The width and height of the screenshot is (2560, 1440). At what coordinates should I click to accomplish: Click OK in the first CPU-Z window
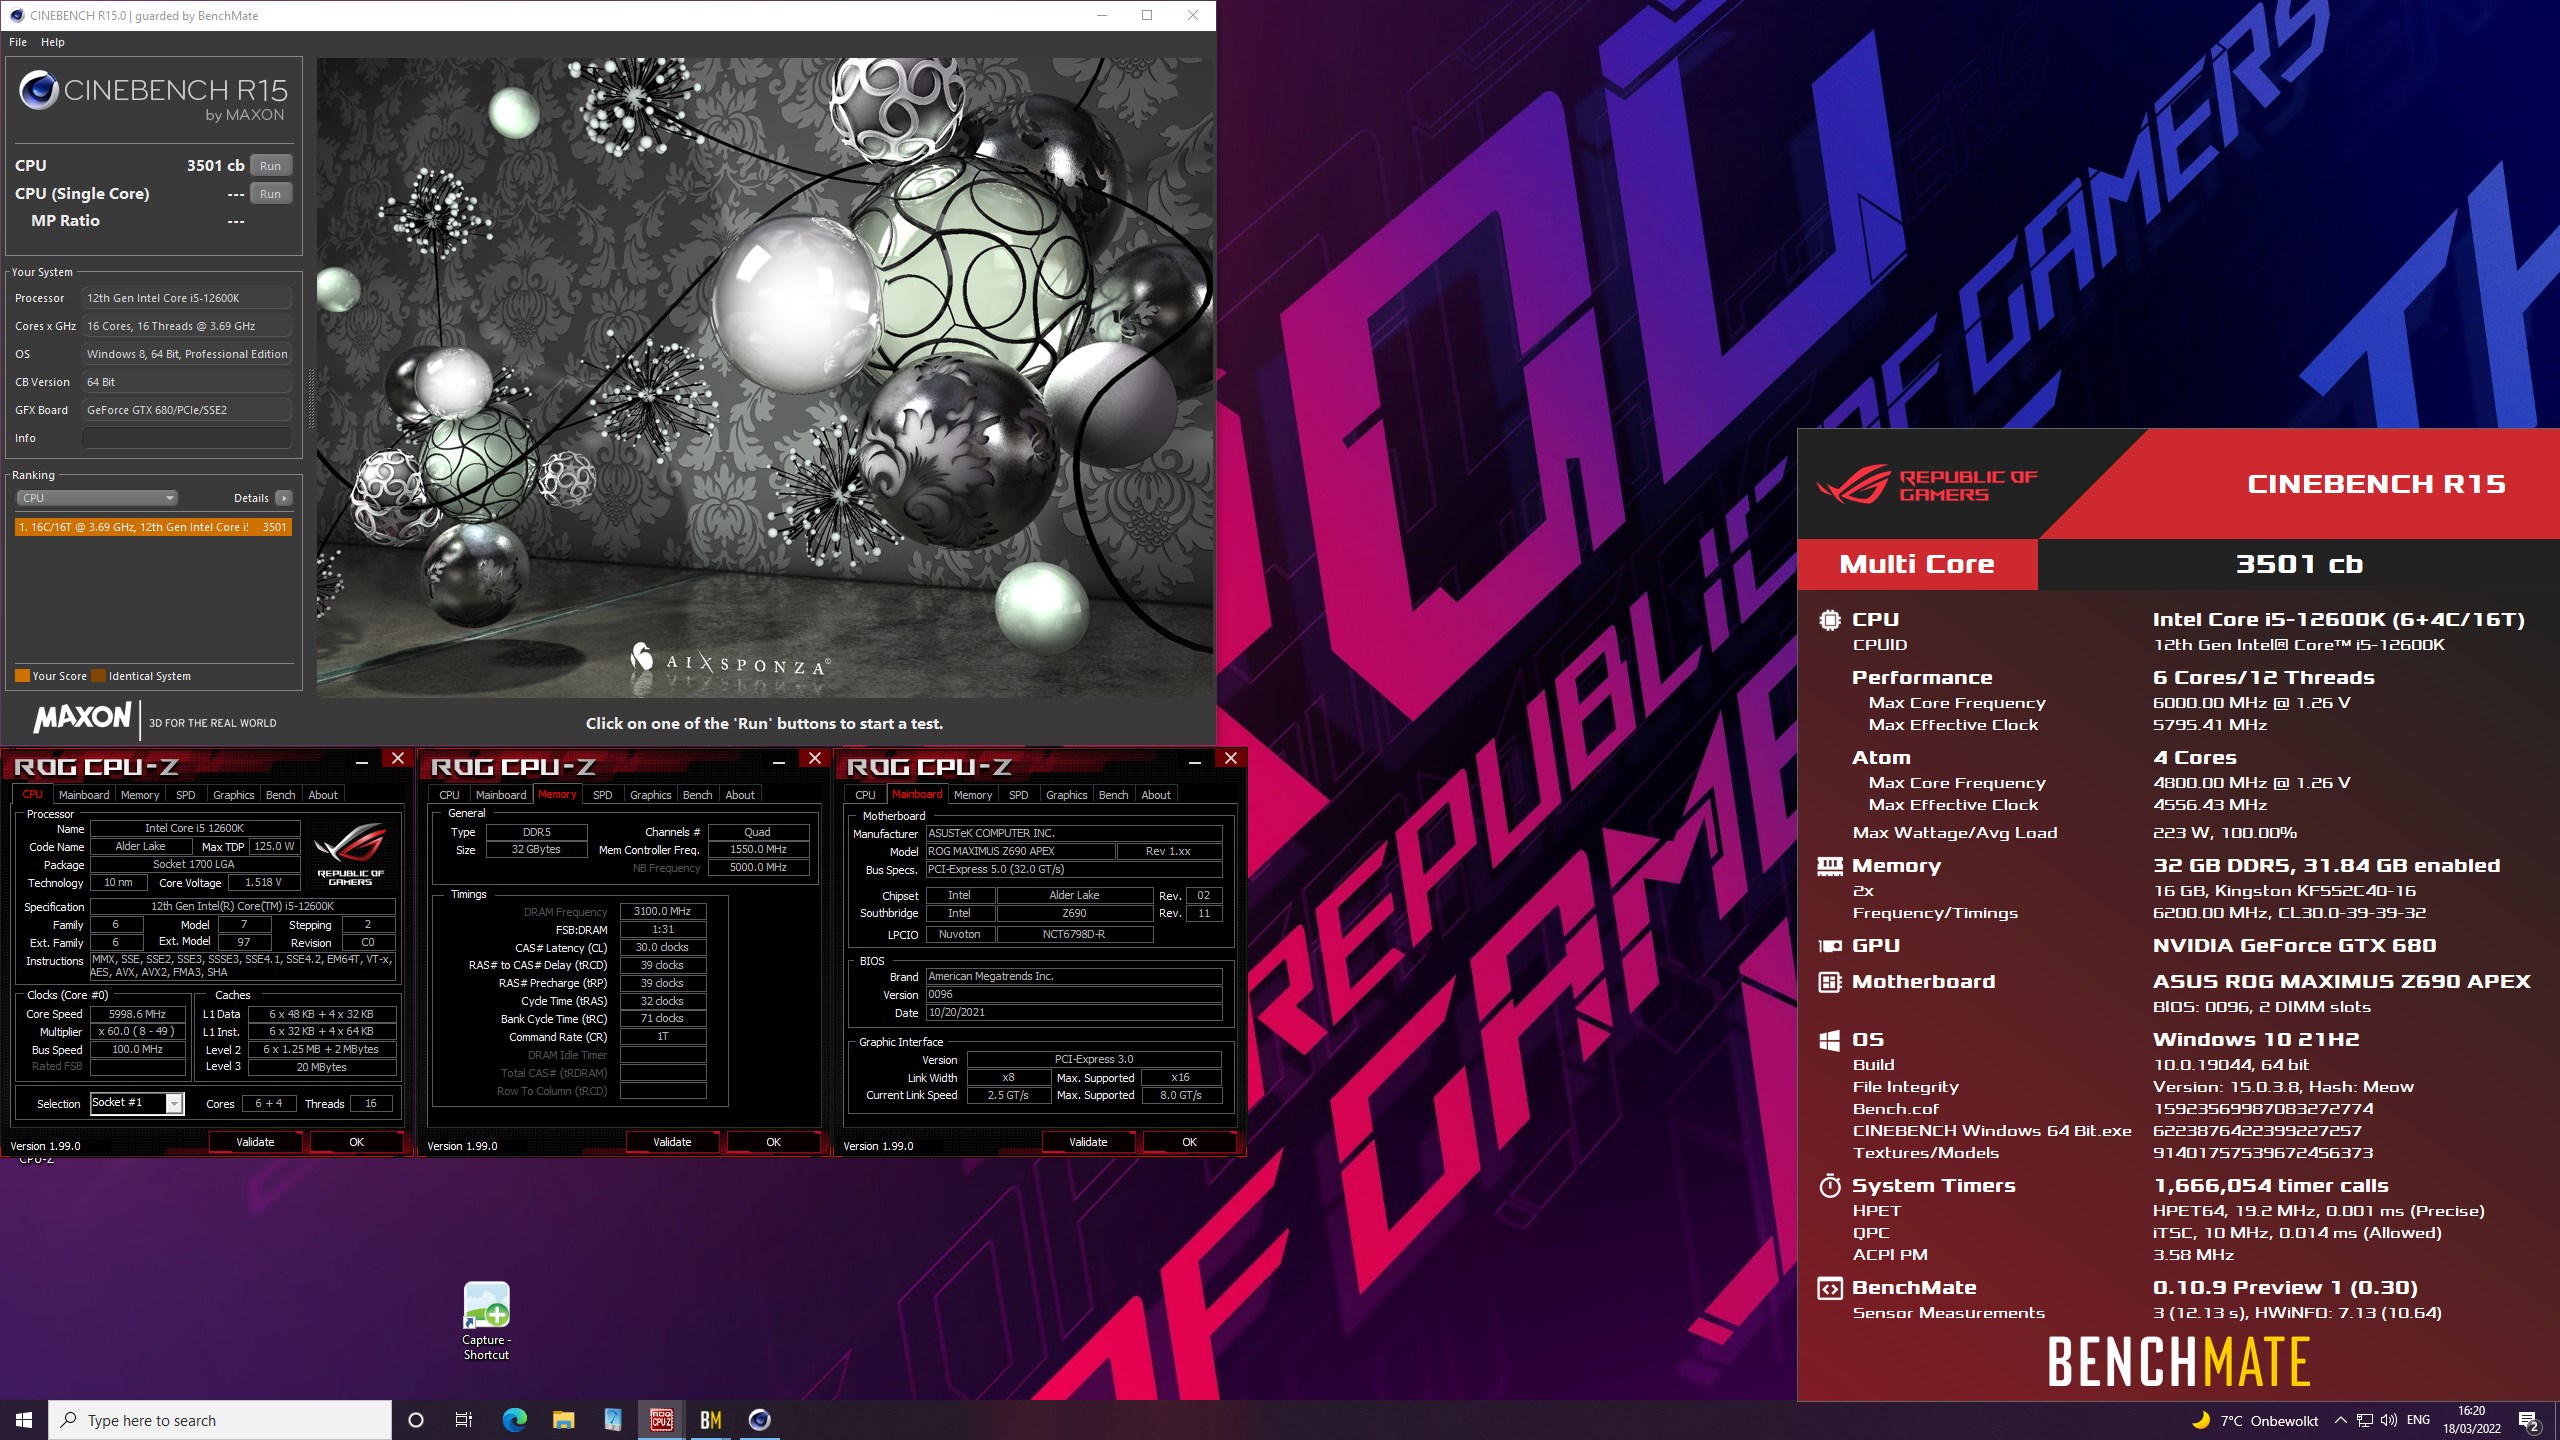coord(357,1142)
